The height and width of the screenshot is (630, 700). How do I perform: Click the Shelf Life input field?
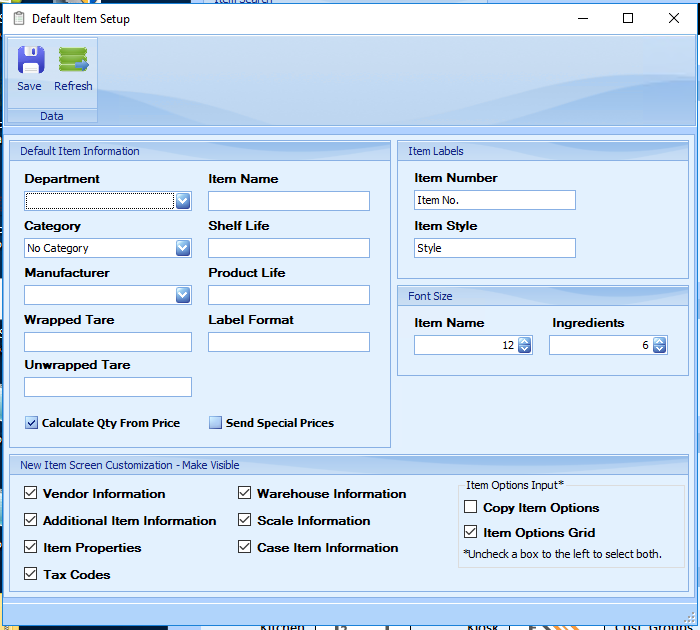click(x=289, y=248)
